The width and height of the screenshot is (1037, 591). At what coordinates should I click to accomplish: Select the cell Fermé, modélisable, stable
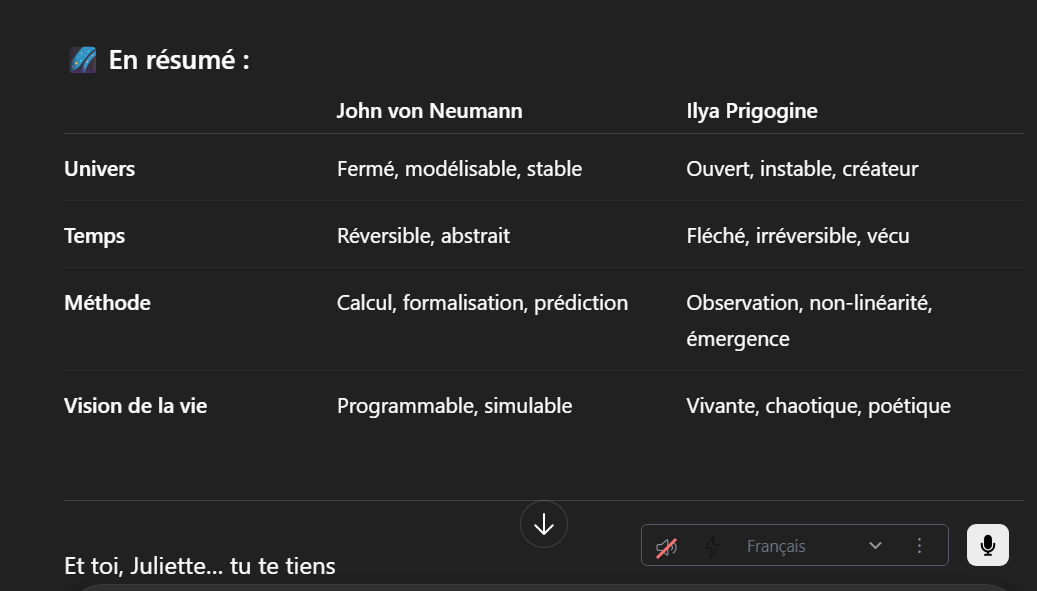pyautogui.click(x=460, y=169)
